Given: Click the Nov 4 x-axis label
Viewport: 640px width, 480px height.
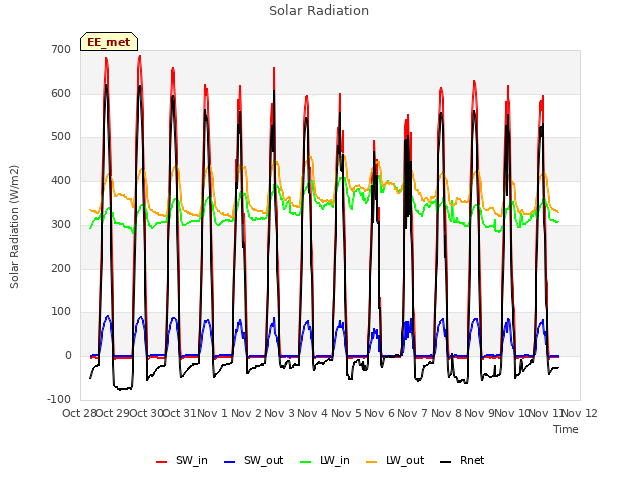Looking at the screenshot, I should point(313,413).
